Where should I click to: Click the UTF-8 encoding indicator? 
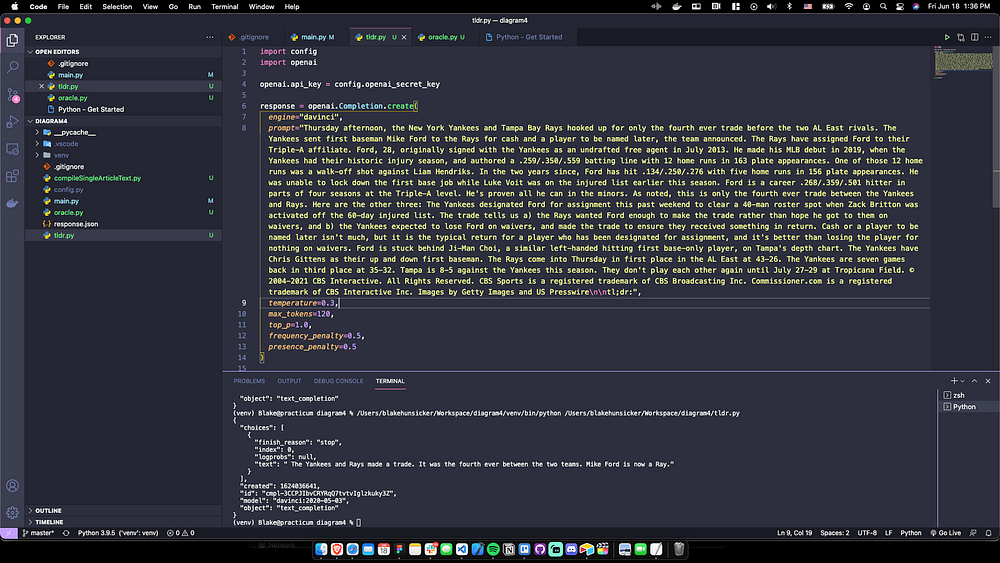(x=867, y=533)
